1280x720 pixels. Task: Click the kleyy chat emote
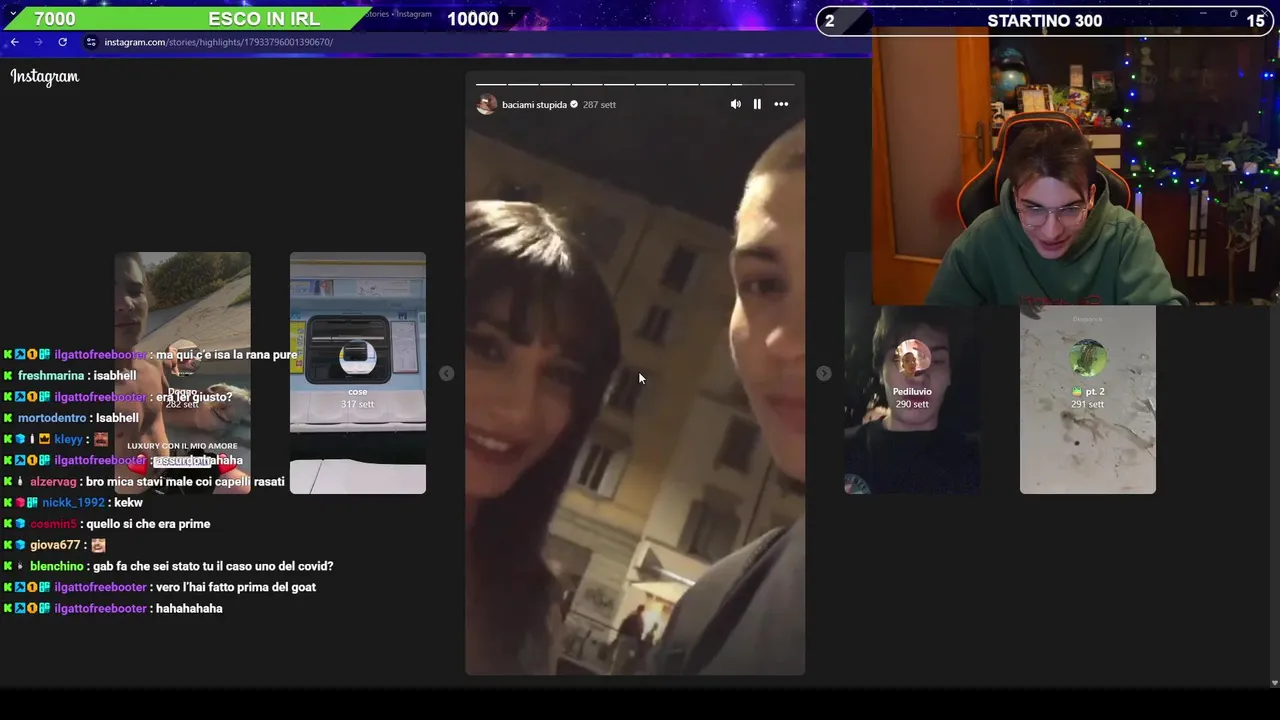coord(101,439)
